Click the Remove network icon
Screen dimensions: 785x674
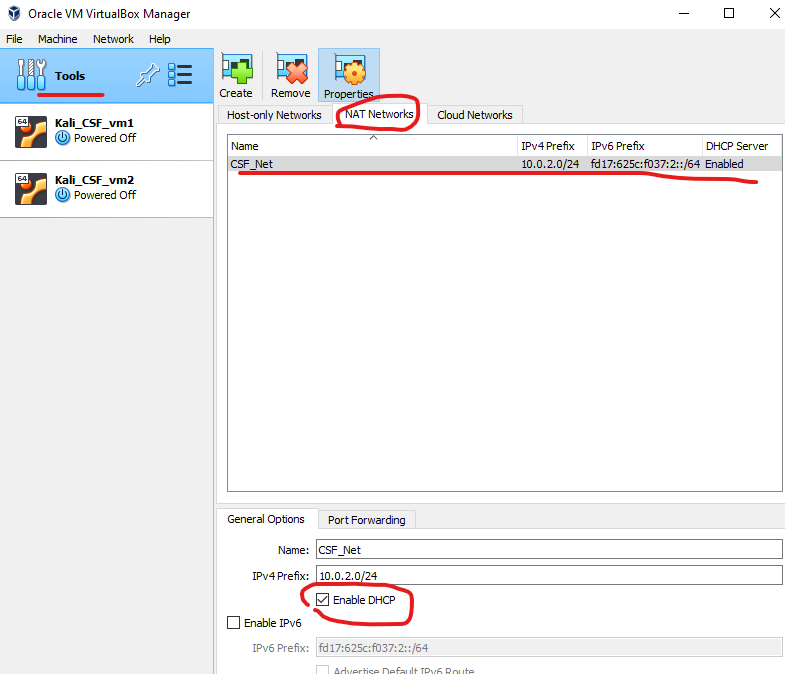click(291, 69)
